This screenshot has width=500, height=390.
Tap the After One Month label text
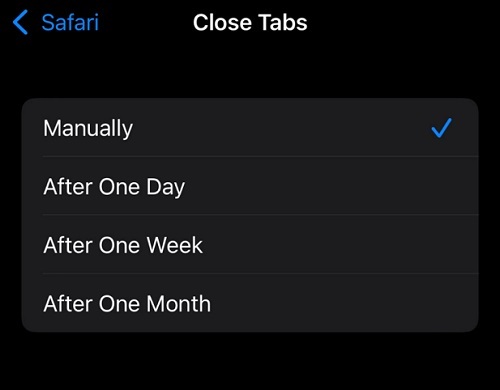[x=127, y=304]
